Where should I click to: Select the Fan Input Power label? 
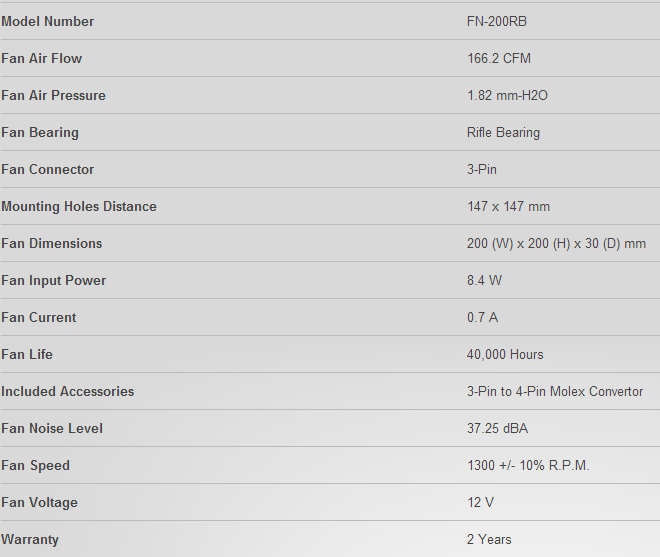click(54, 281)
